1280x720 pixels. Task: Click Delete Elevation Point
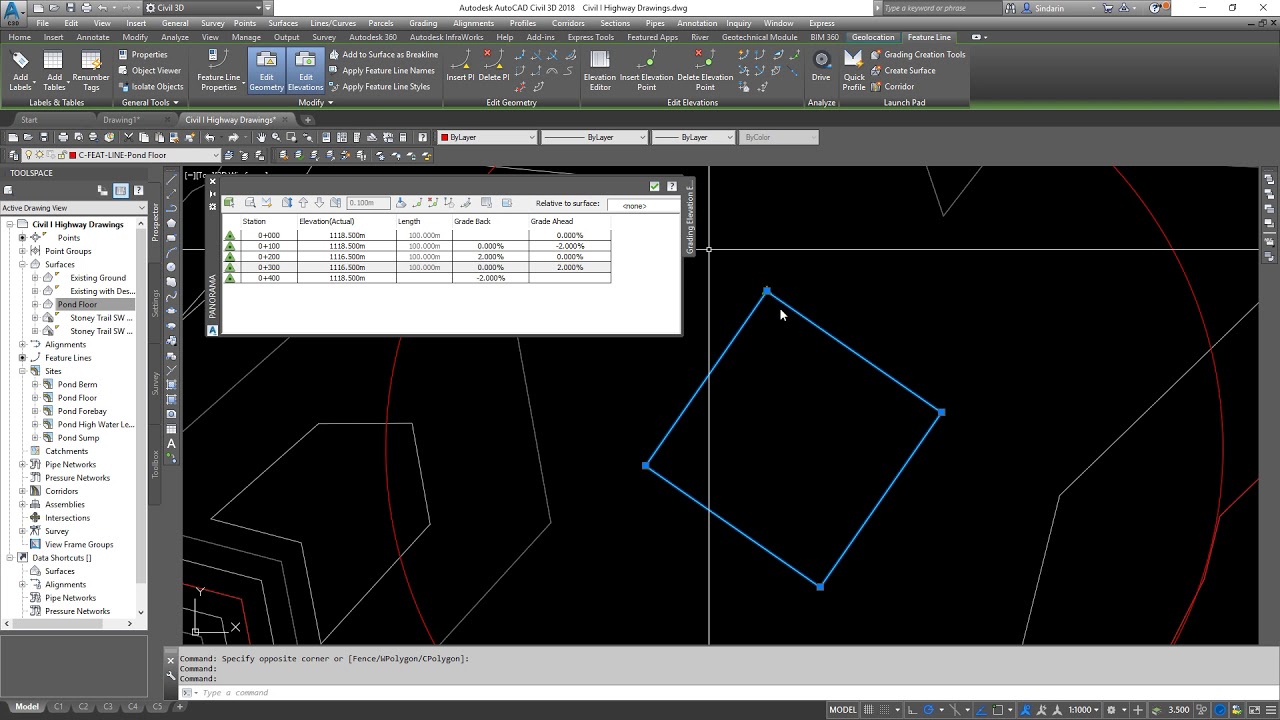[705, 69]
